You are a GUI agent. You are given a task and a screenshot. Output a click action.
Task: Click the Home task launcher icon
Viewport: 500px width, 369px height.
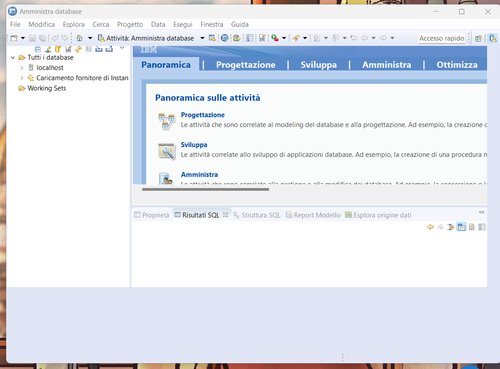pos(80,38)
